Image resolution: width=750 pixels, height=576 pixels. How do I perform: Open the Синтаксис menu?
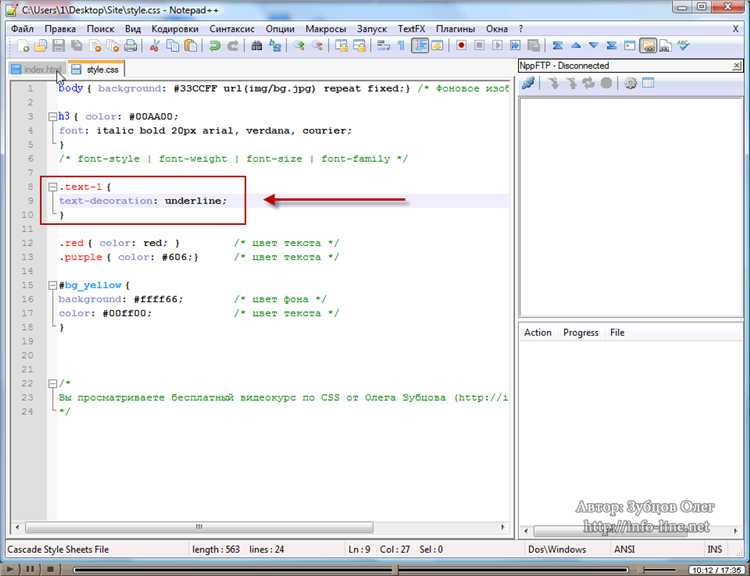(x=232, y=29)
